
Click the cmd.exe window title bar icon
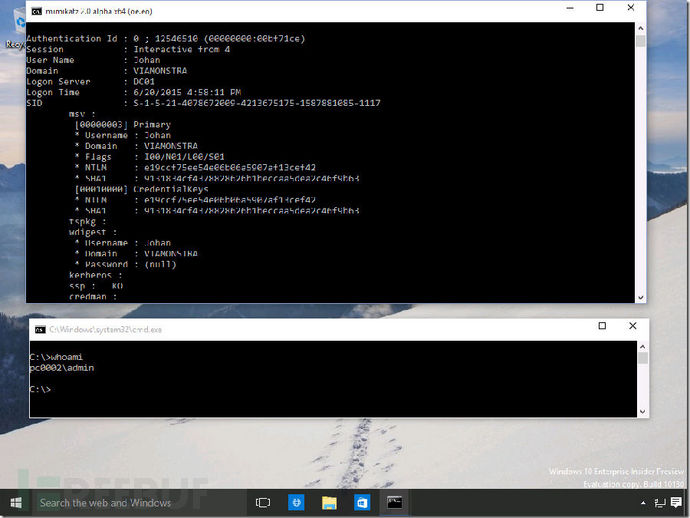(40, 330)
